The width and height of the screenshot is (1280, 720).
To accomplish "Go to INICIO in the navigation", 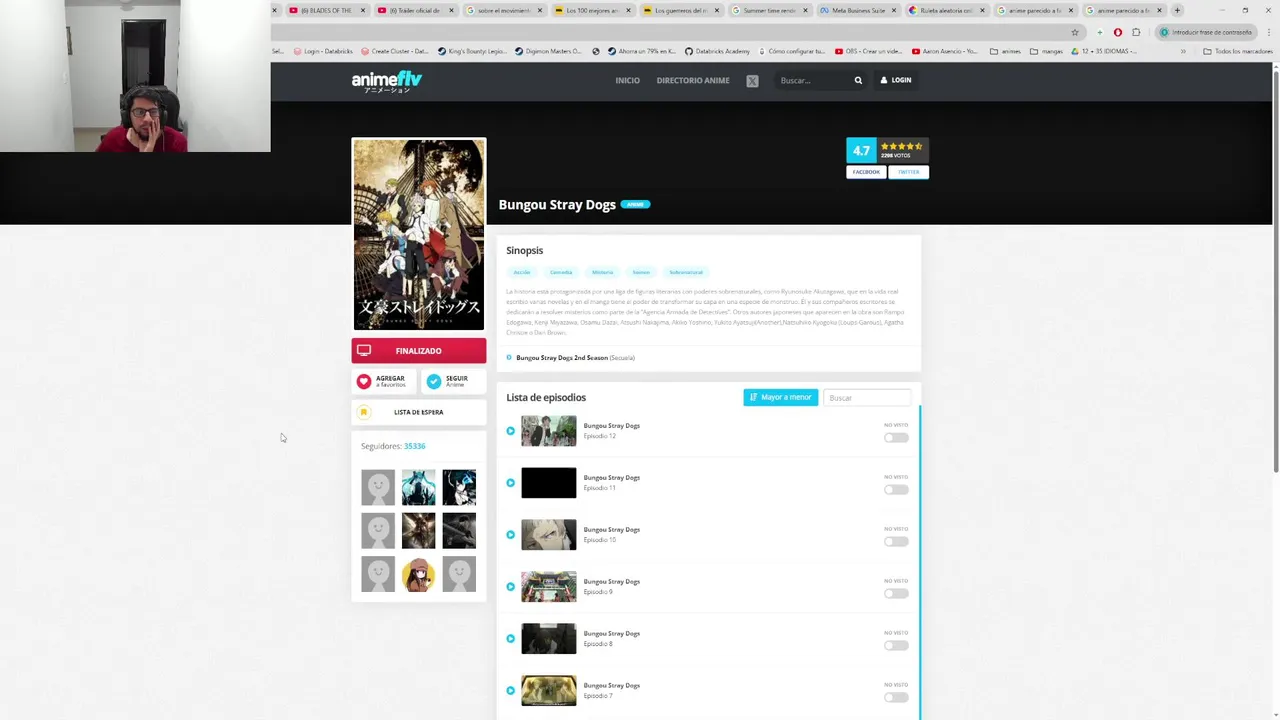I will pos(627,80).
